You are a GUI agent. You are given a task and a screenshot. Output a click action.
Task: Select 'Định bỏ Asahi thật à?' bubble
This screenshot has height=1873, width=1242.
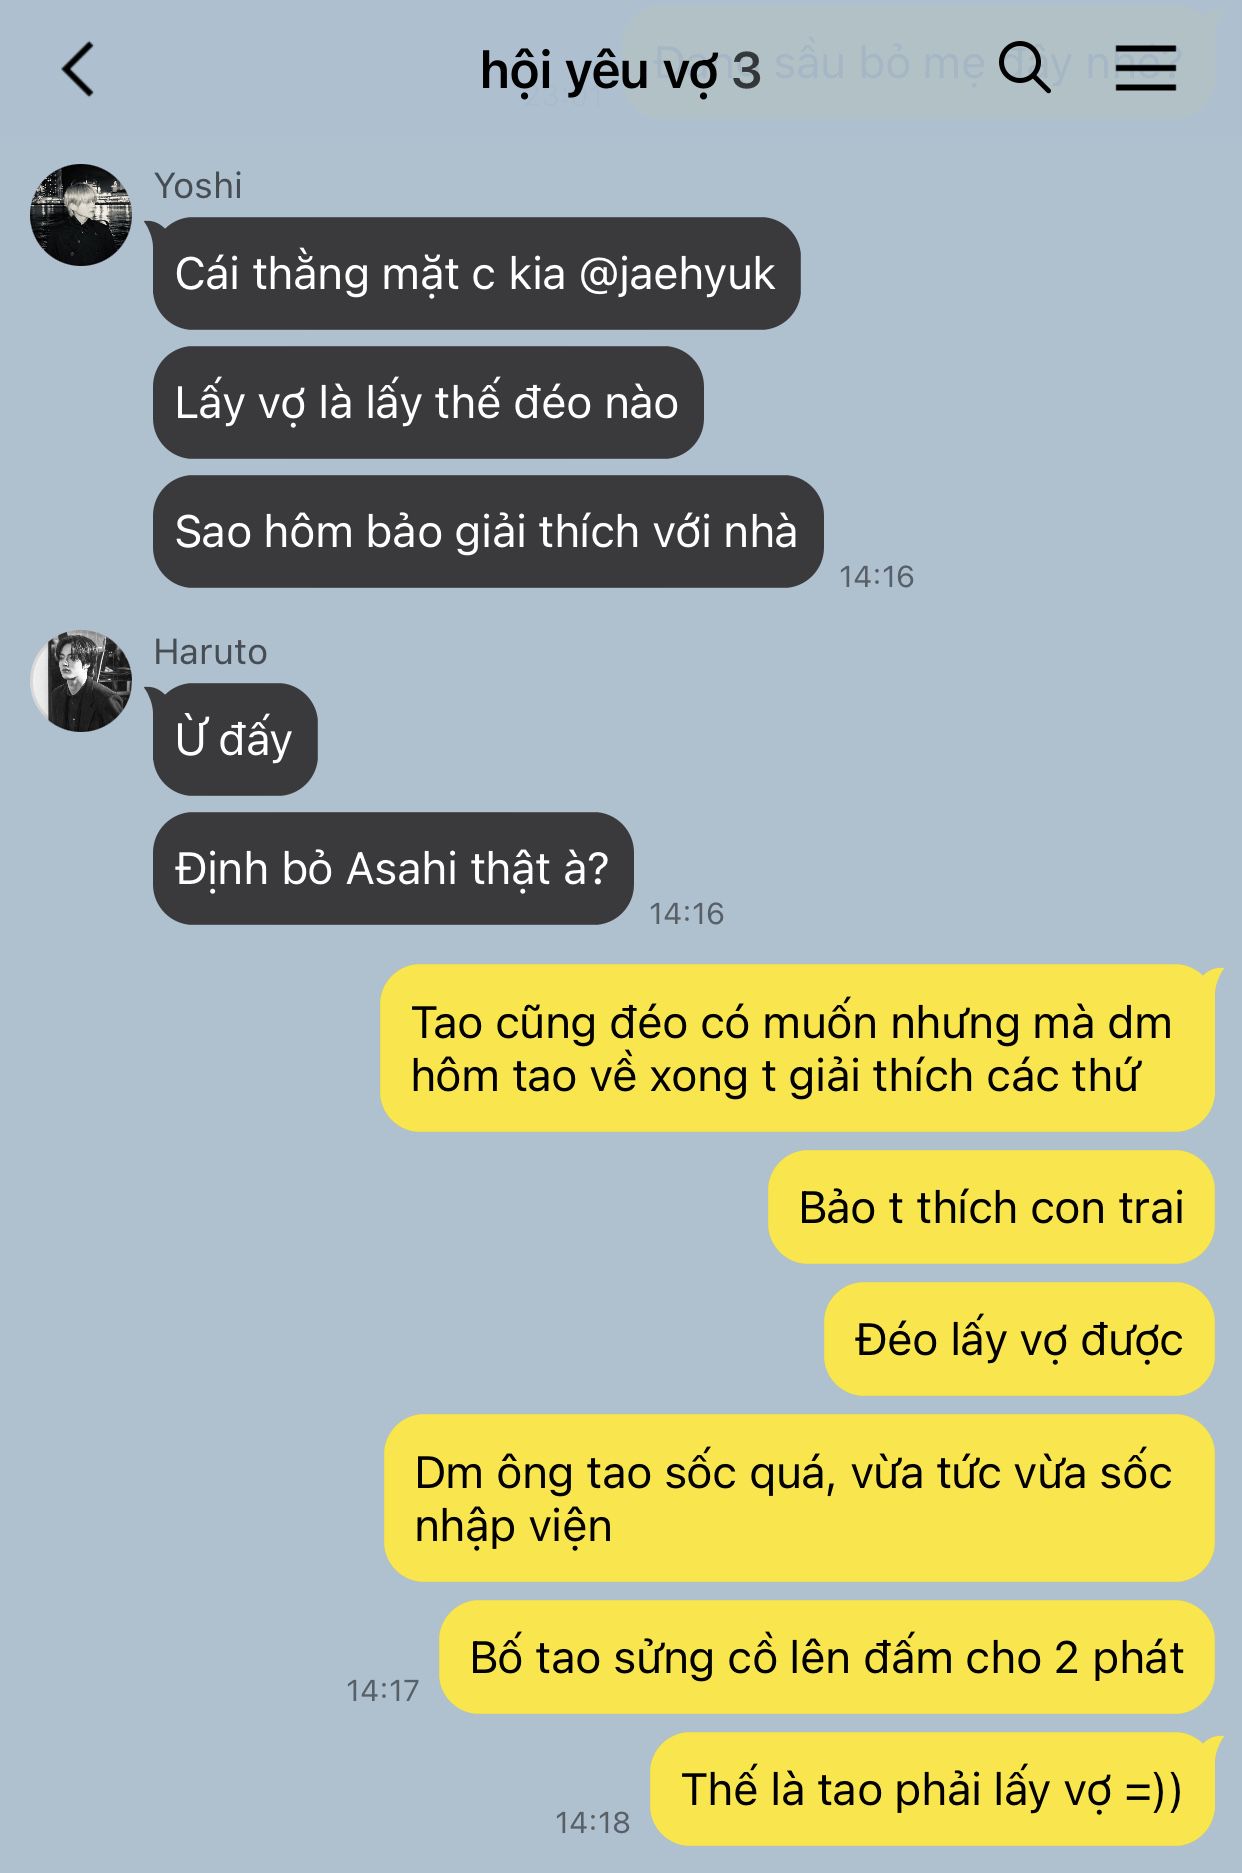pos(393,869)
